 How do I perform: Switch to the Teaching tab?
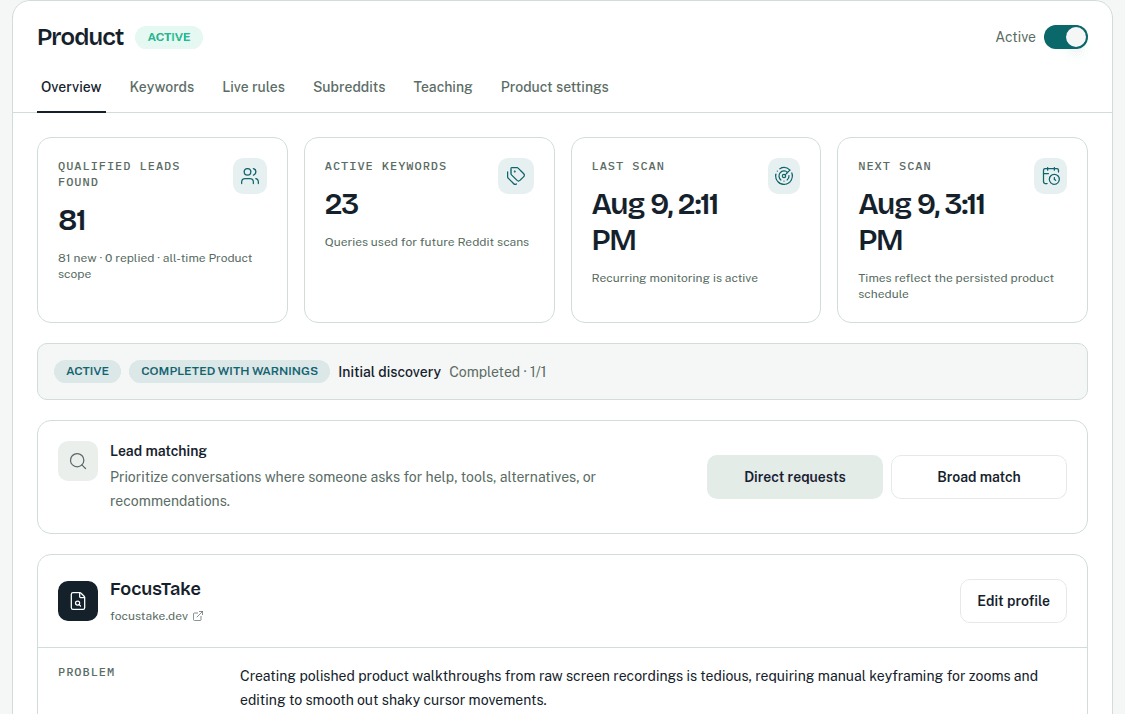click(443, 87)
